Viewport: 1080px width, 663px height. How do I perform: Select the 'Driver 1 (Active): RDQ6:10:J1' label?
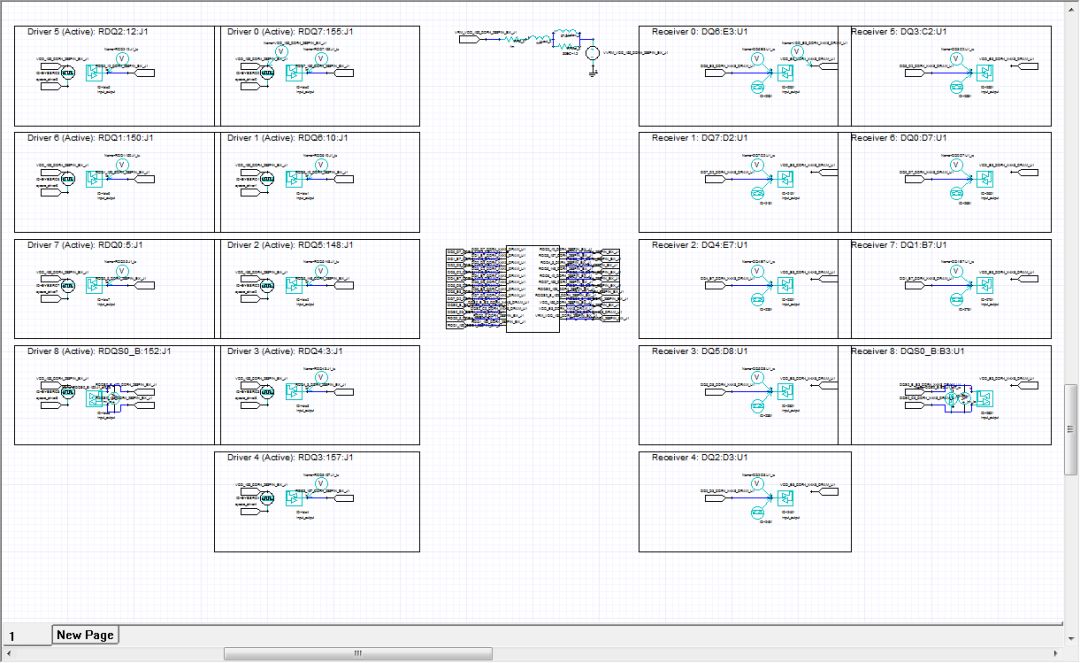tap(287, 138)
